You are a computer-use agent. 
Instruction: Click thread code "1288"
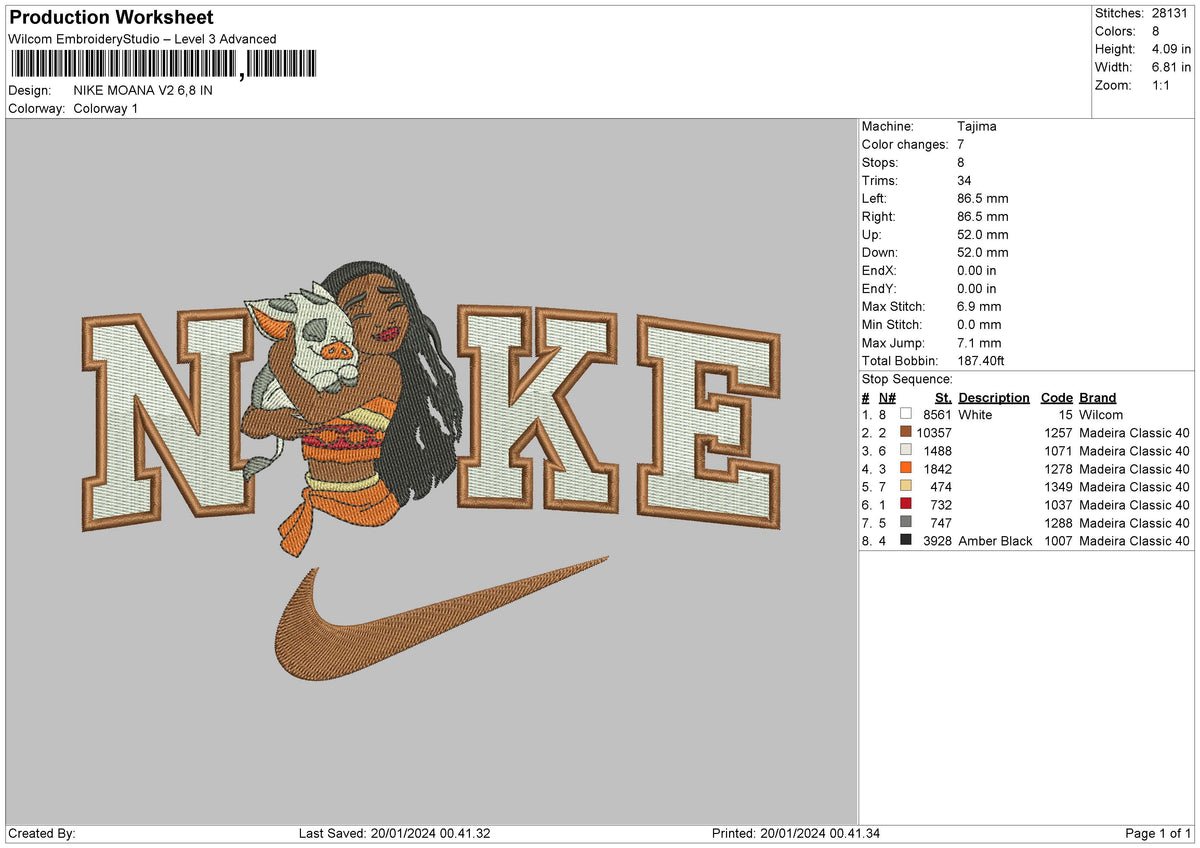point(1057,522)
